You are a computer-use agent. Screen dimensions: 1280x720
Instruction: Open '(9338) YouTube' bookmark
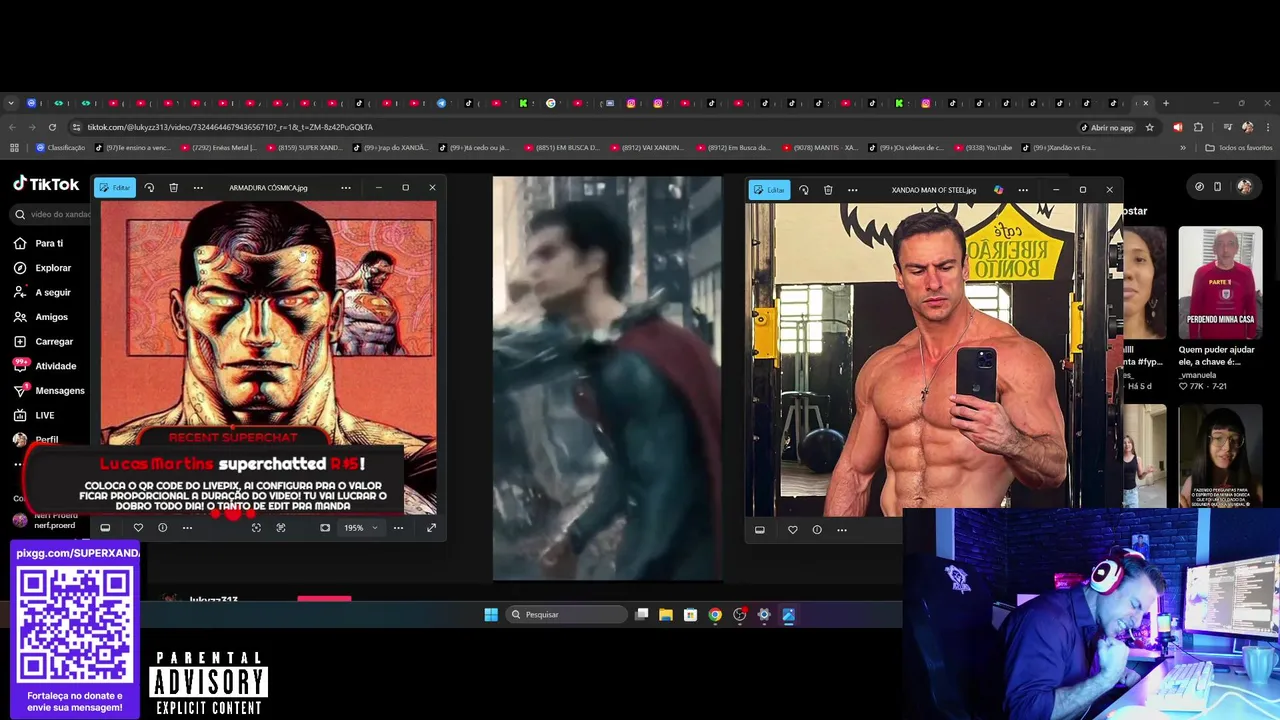(x=984, y=148)
